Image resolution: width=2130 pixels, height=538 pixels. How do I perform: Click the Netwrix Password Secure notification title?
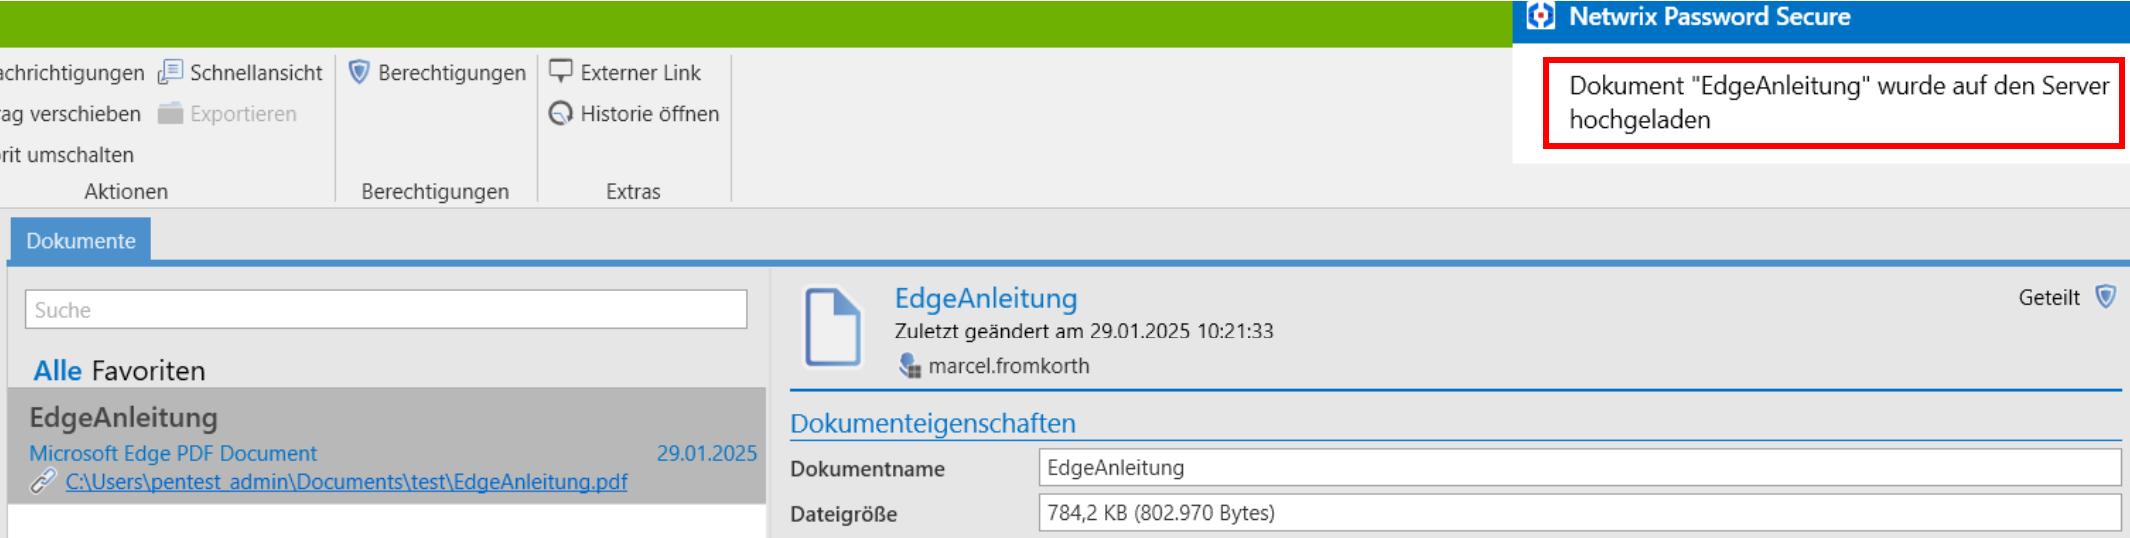(1709, 16)
